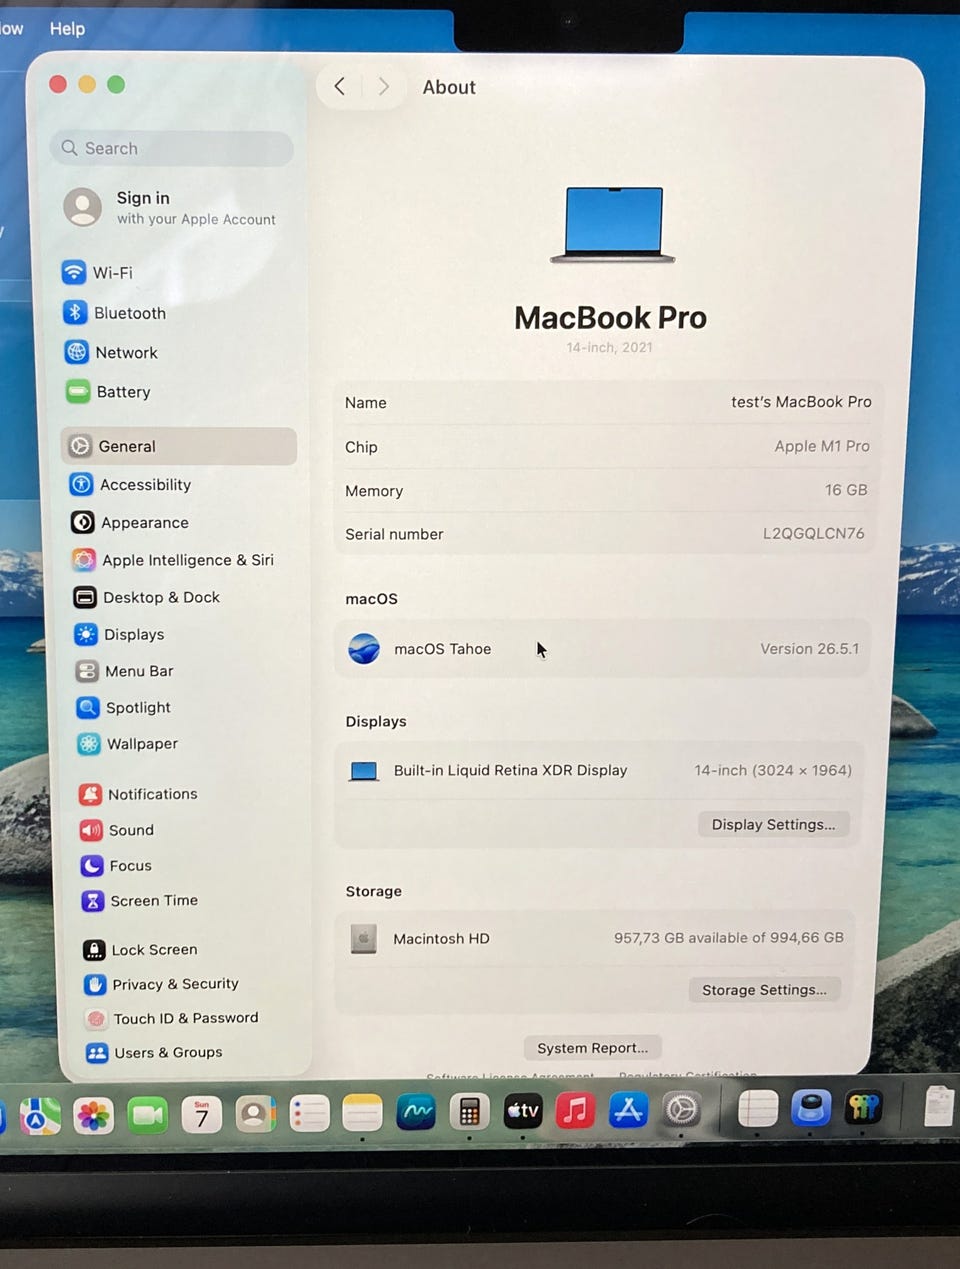Click the 16 GB memory value
Viewport: 960px width, 1269px height.
(846, 490)
